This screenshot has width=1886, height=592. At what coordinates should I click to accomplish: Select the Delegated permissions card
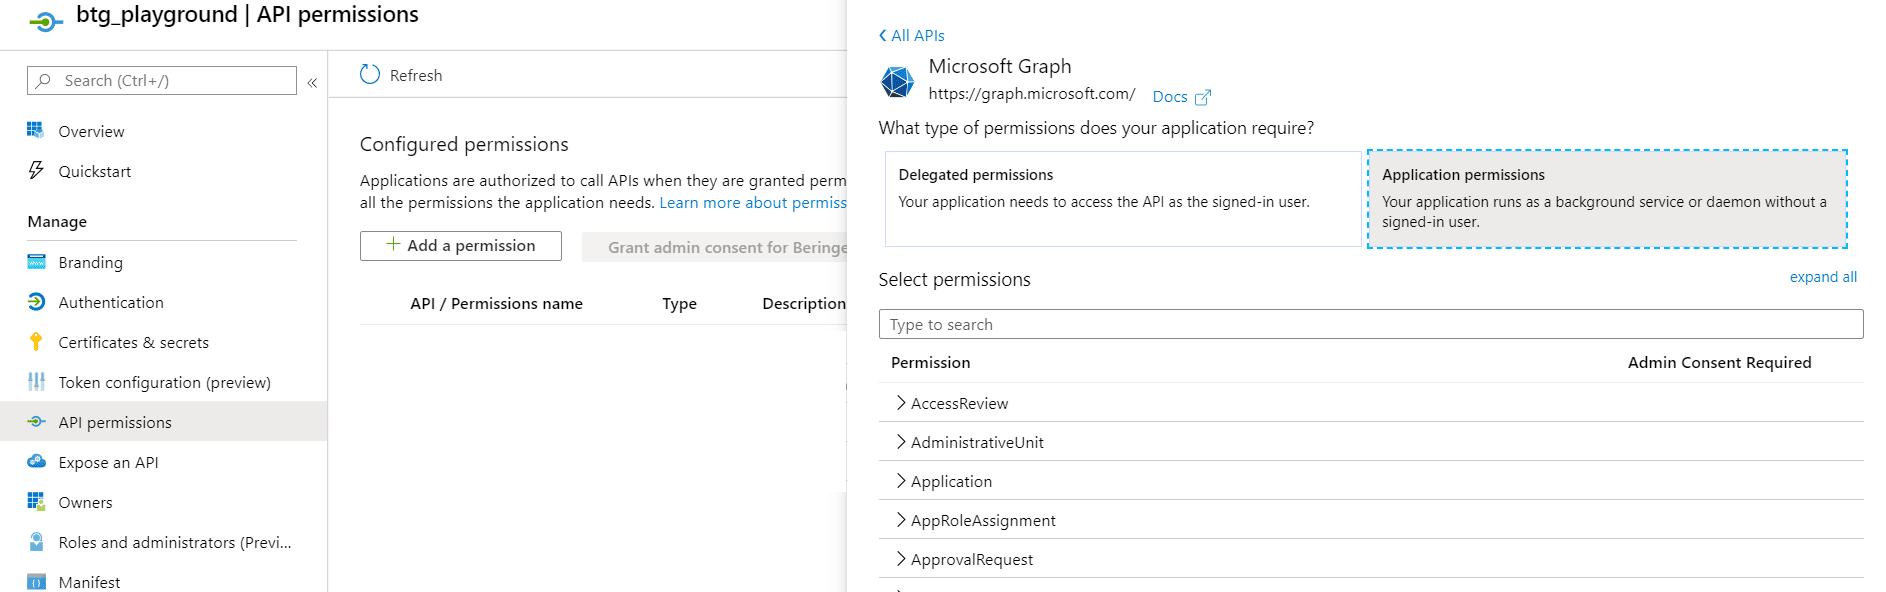point(1122,199)
